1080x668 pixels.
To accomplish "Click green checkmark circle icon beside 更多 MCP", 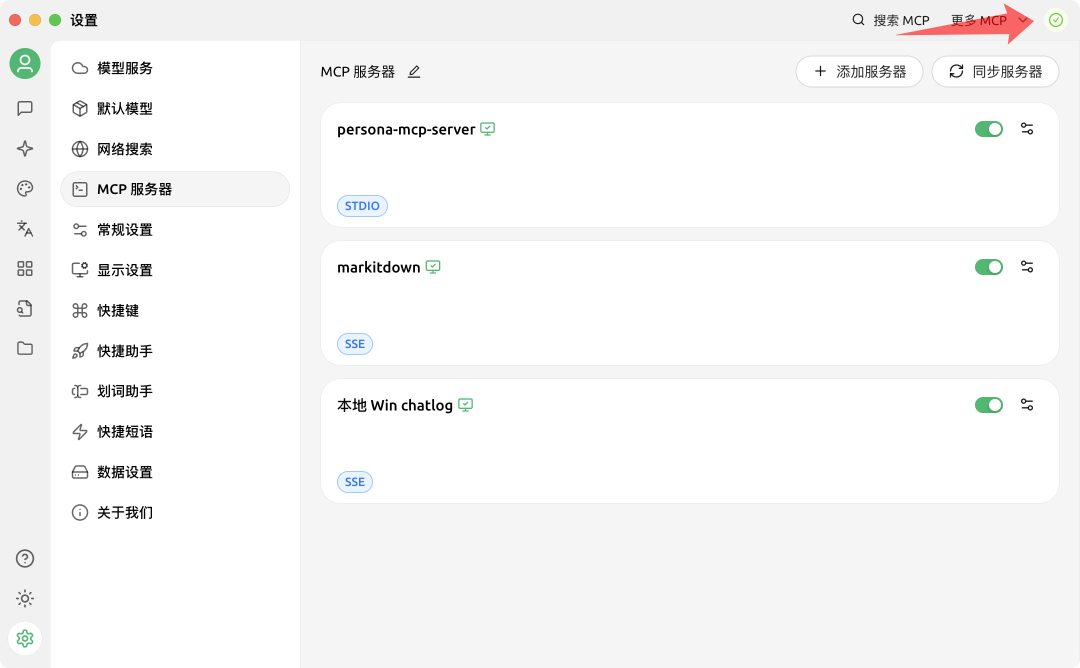I will [1056, 20].
